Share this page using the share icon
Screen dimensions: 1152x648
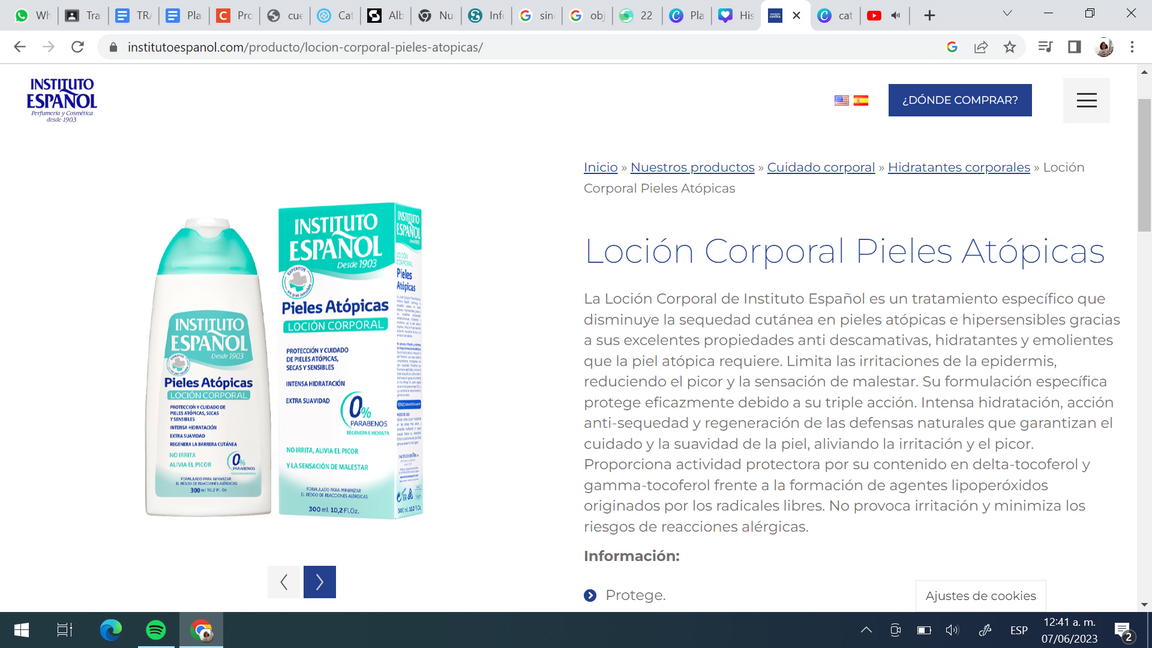click(x=981, y=47)
